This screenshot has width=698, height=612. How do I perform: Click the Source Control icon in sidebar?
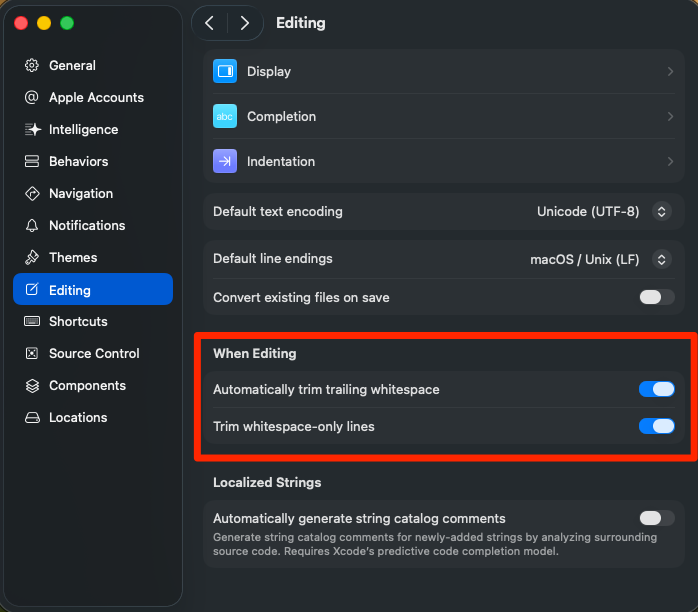point(32,354)
